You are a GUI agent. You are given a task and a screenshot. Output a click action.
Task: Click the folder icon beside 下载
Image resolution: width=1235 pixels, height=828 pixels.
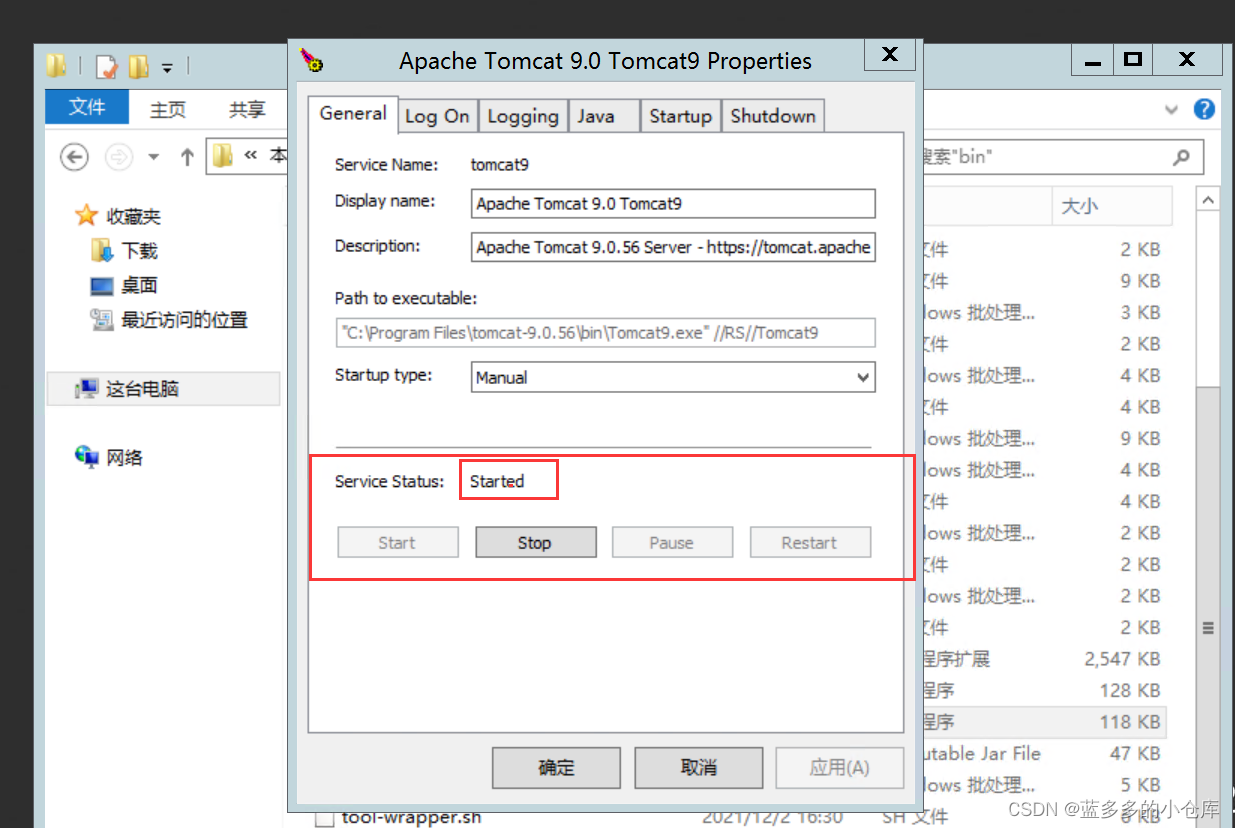101,249
